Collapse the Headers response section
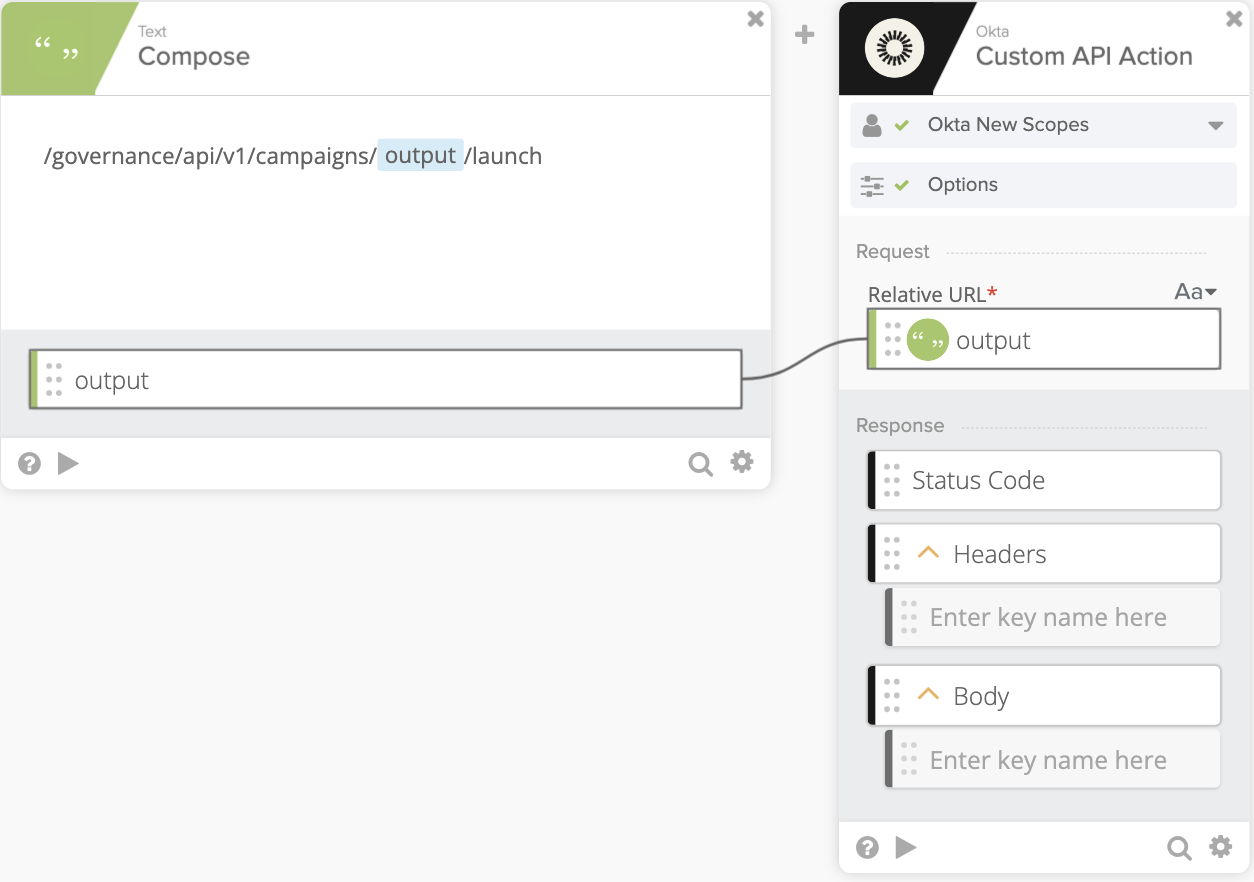Screen dimensions: 1254x882 [x=928, y=553]
